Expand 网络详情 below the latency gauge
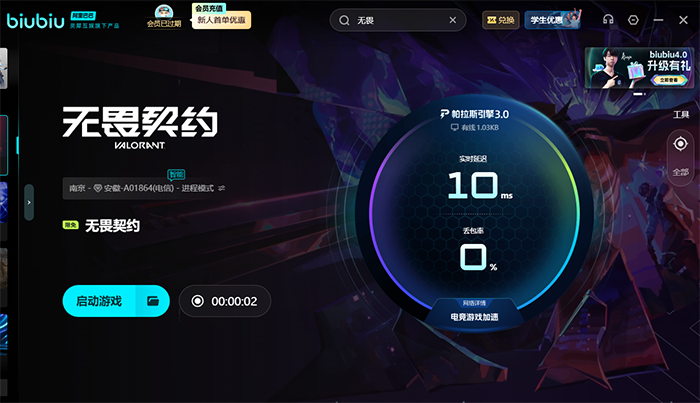Image resolution: width=700 pixels, height=403 pixels. (x=475, y=301)
